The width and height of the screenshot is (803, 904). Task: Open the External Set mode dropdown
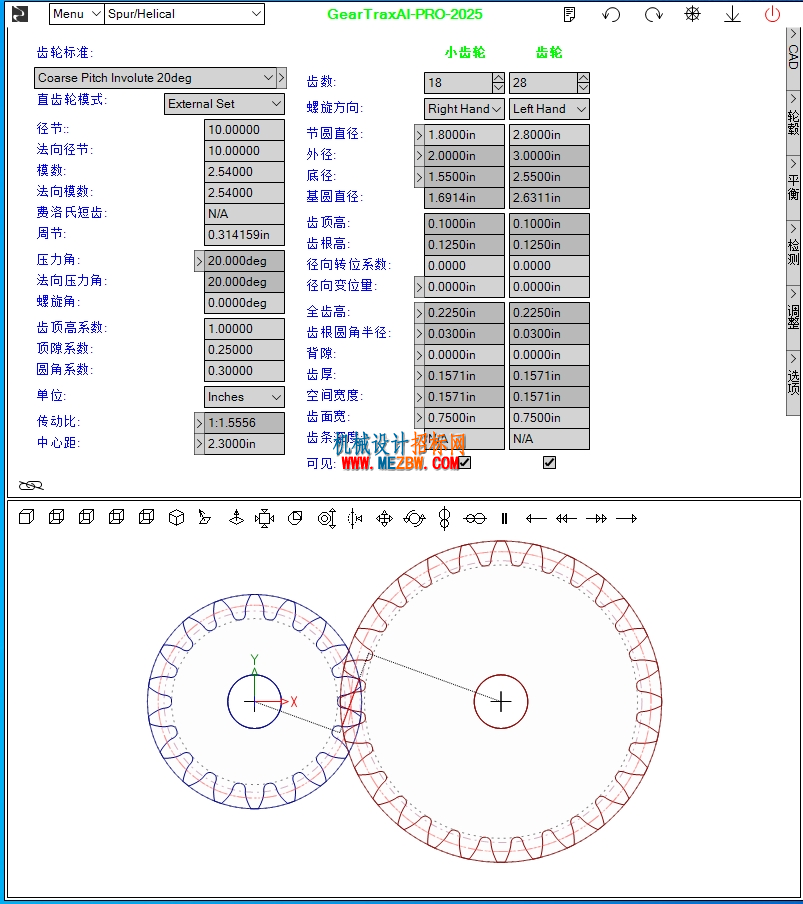pos(224,104)
